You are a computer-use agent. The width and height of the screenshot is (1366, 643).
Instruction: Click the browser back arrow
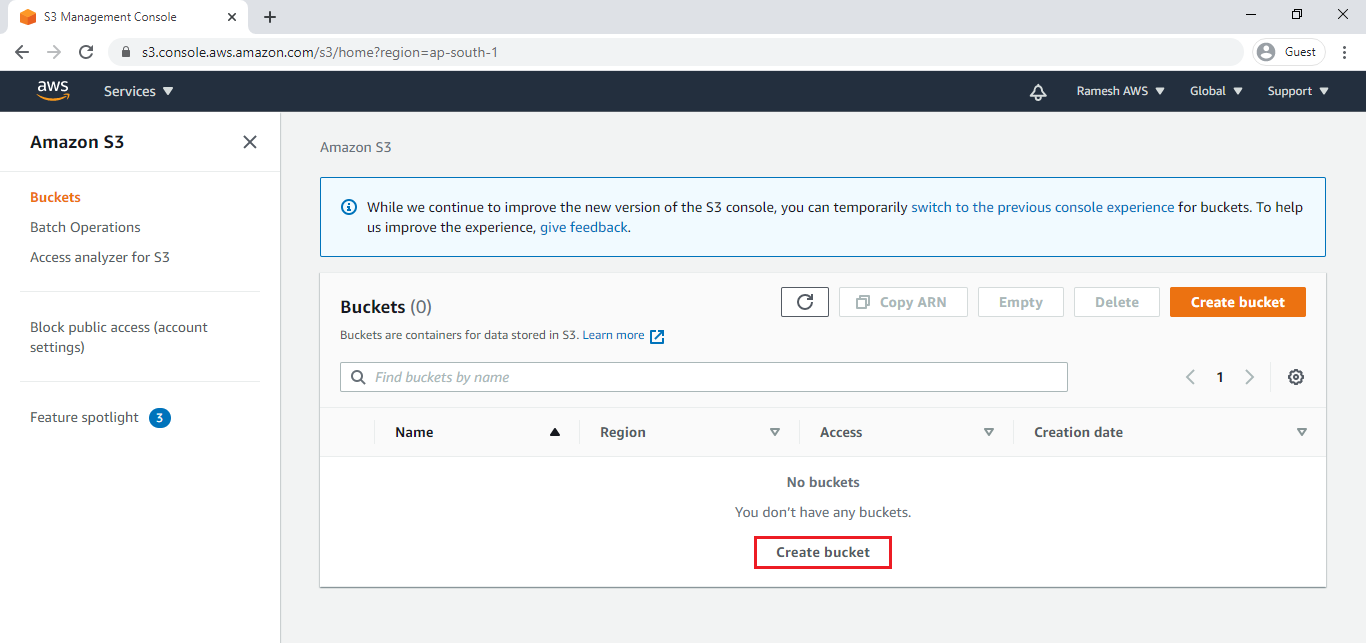coord(22,52)
